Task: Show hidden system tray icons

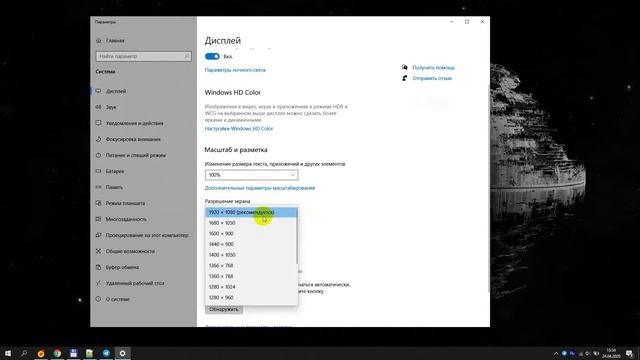Action: (x=556, y=353)
